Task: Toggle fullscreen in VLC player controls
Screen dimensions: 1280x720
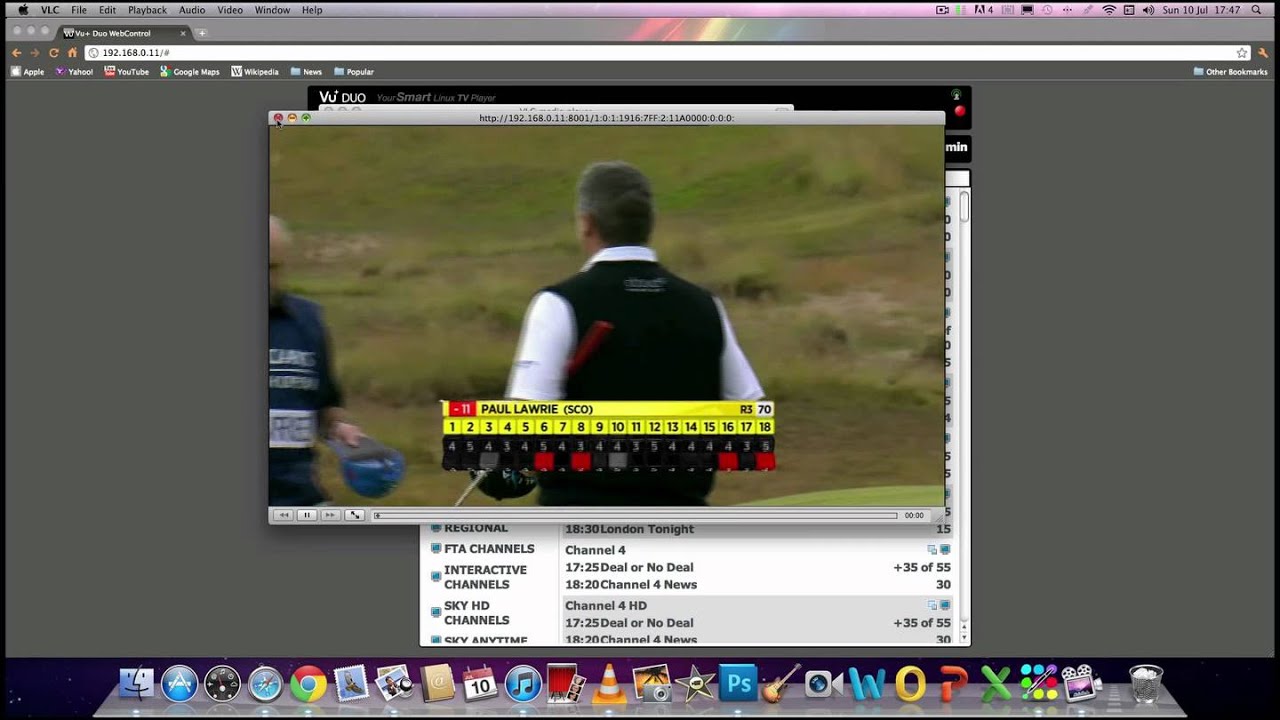Action: coord(355,515)
